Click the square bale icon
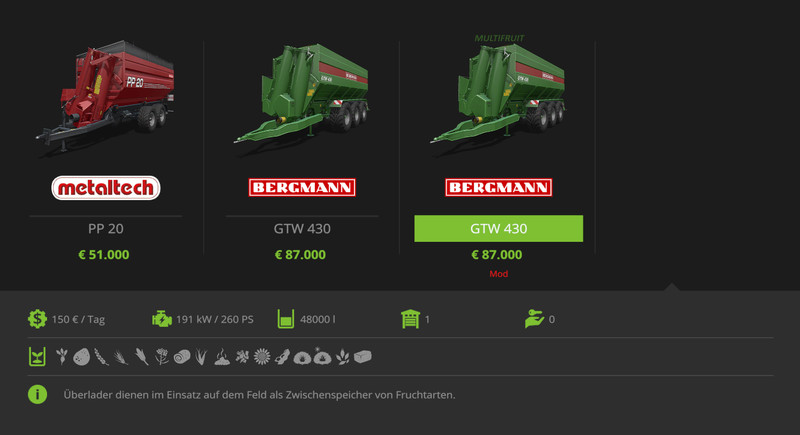800x435 pixels. click(363, 356)
